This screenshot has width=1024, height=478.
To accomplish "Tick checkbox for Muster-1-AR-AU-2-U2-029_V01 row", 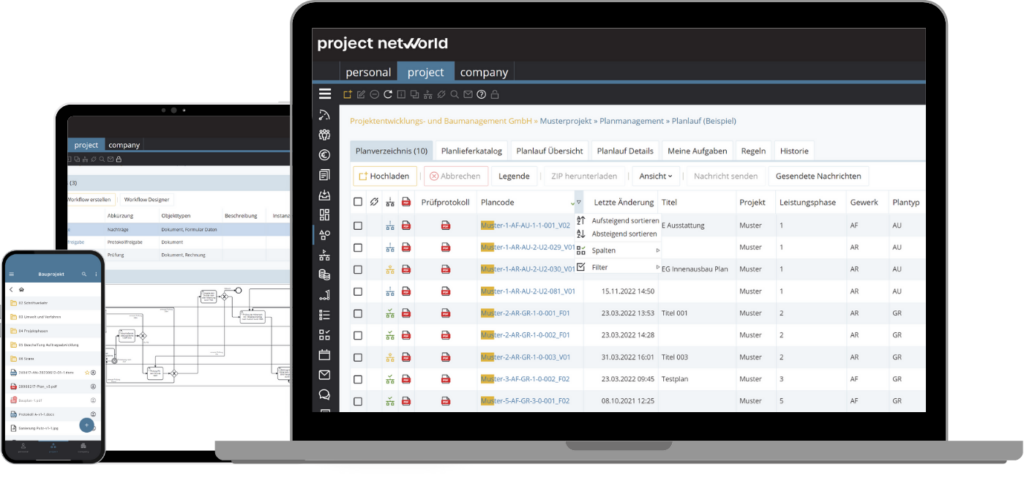I will point(358,247).
